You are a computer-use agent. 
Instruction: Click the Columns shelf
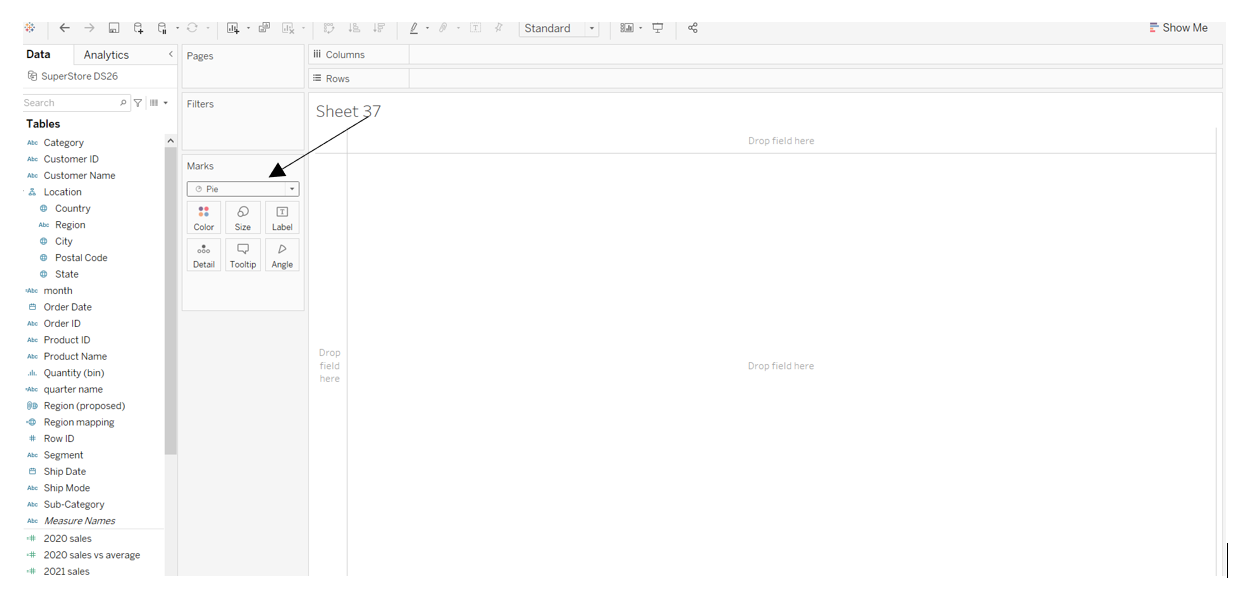tap(765, 54)
